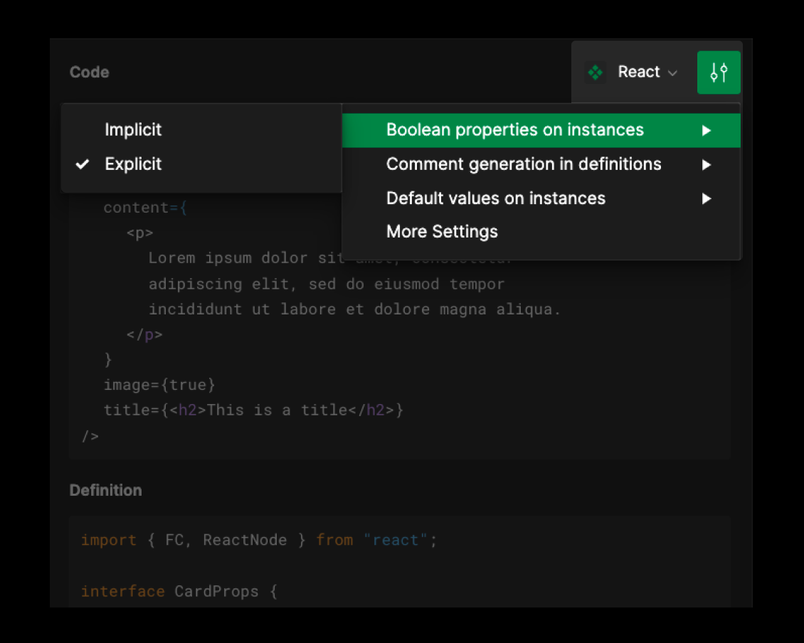Select Explicit mode in the menu
This screenshot has width=804, height=643.
tap(133, 164)
